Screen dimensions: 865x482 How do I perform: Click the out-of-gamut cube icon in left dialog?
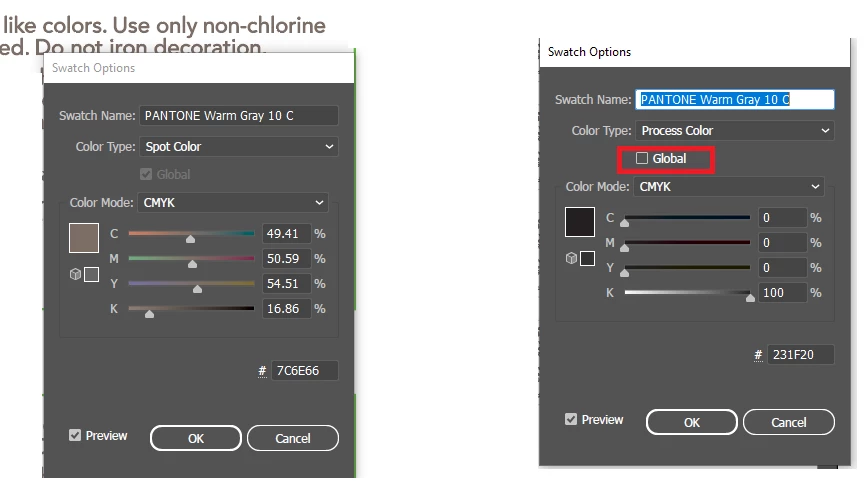75,274
